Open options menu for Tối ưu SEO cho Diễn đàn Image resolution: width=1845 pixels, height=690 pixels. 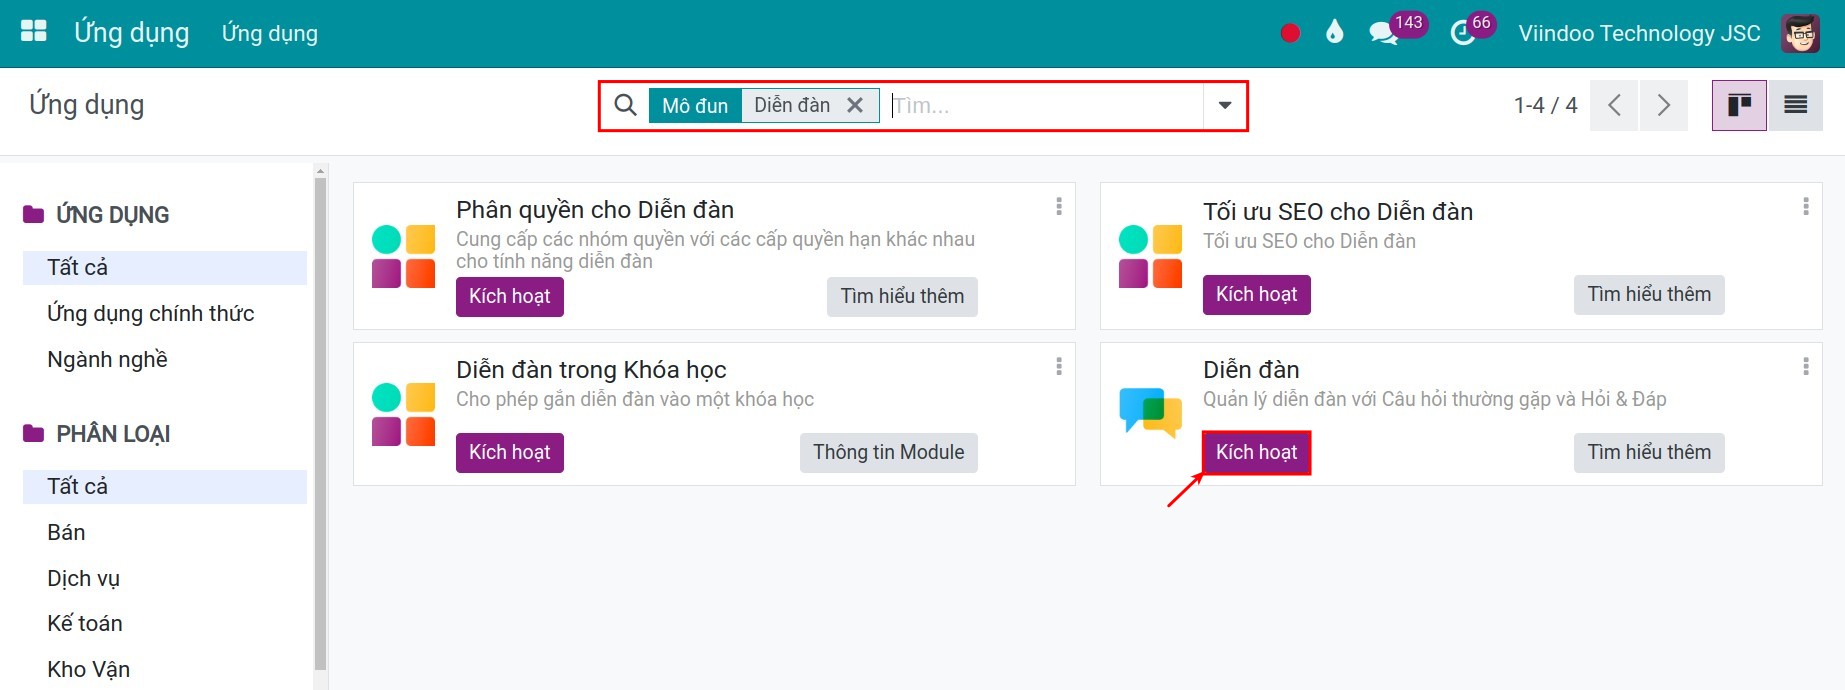1805,206
